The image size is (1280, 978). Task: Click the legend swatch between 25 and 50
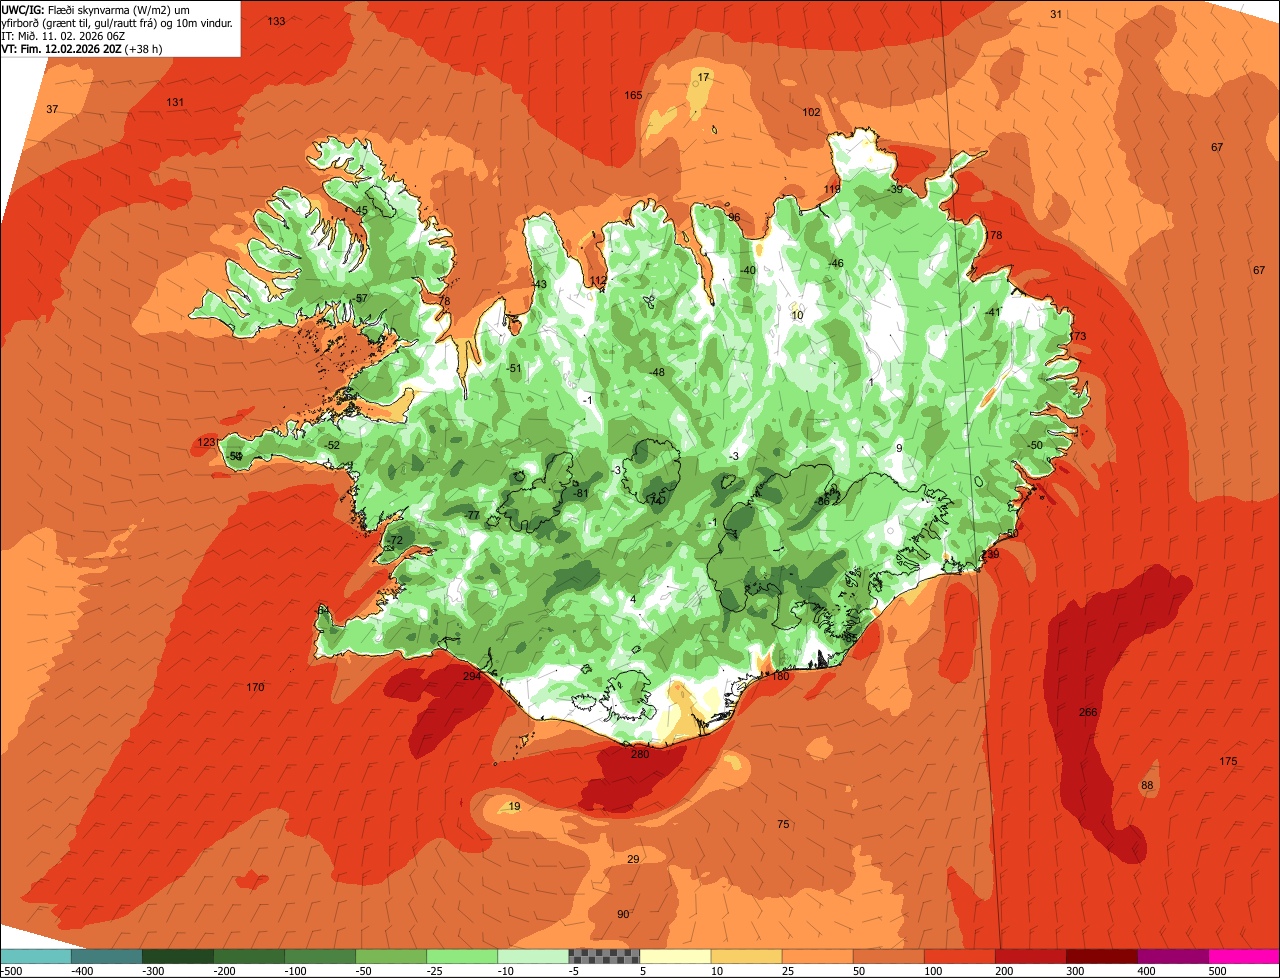point(817,957)
